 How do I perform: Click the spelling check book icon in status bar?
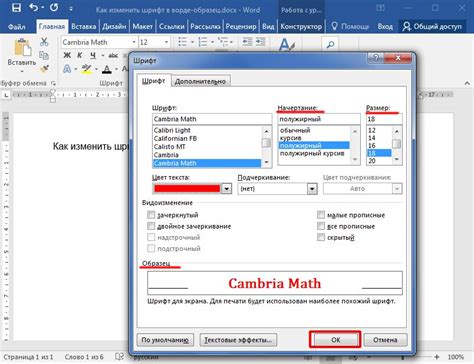119,357
